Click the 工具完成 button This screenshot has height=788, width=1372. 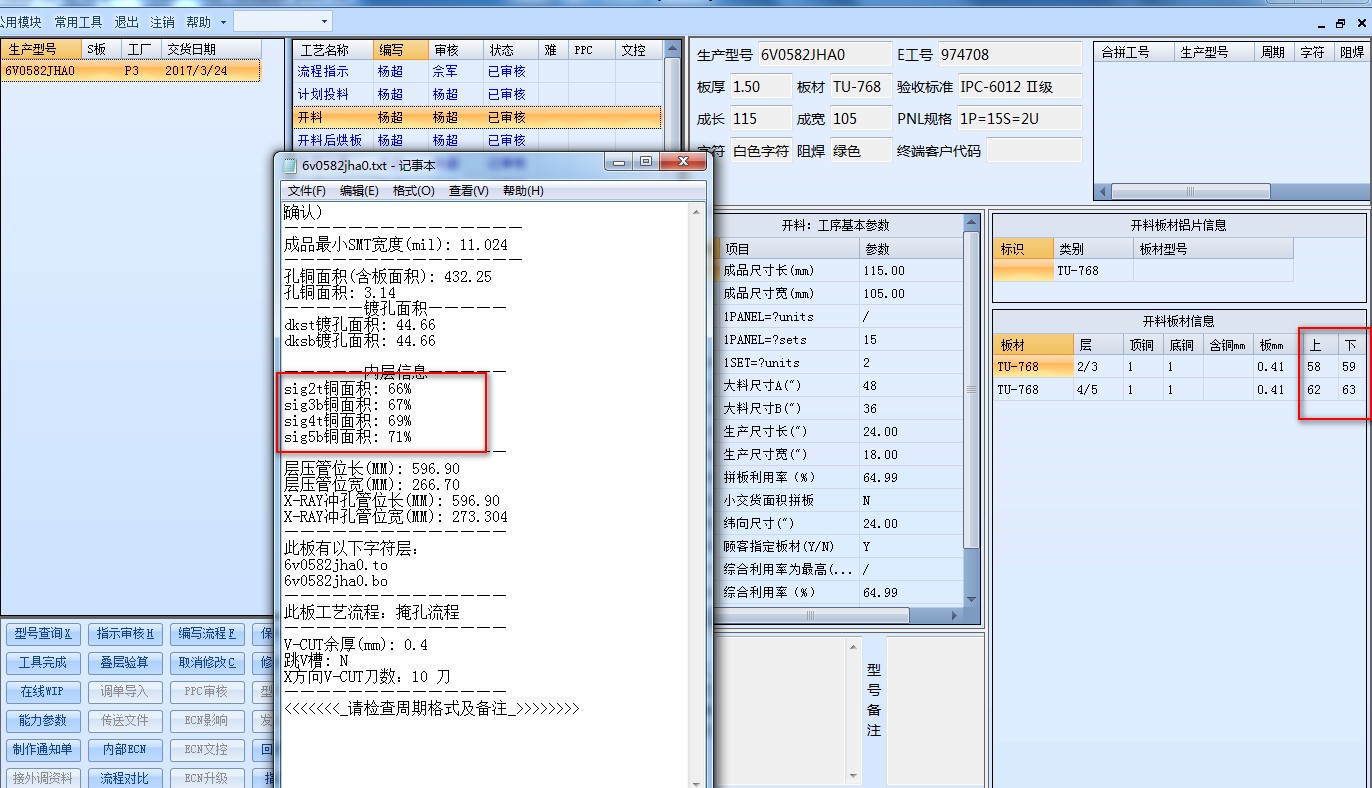[45, 663]
